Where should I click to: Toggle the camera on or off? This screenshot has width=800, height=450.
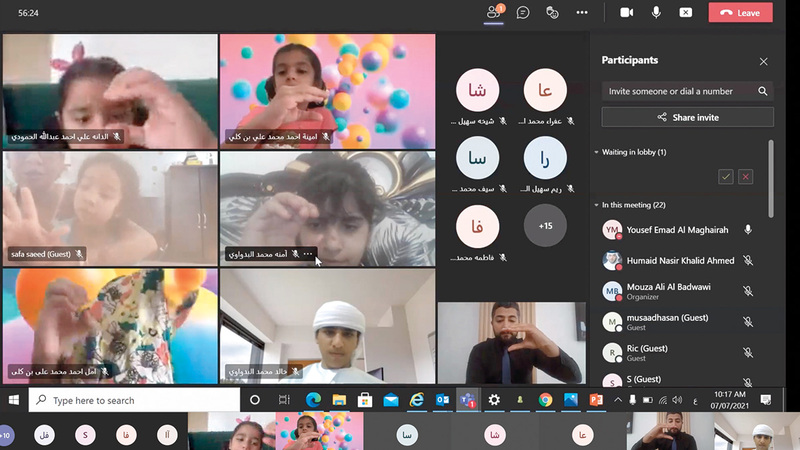click(x=627, y=12)
